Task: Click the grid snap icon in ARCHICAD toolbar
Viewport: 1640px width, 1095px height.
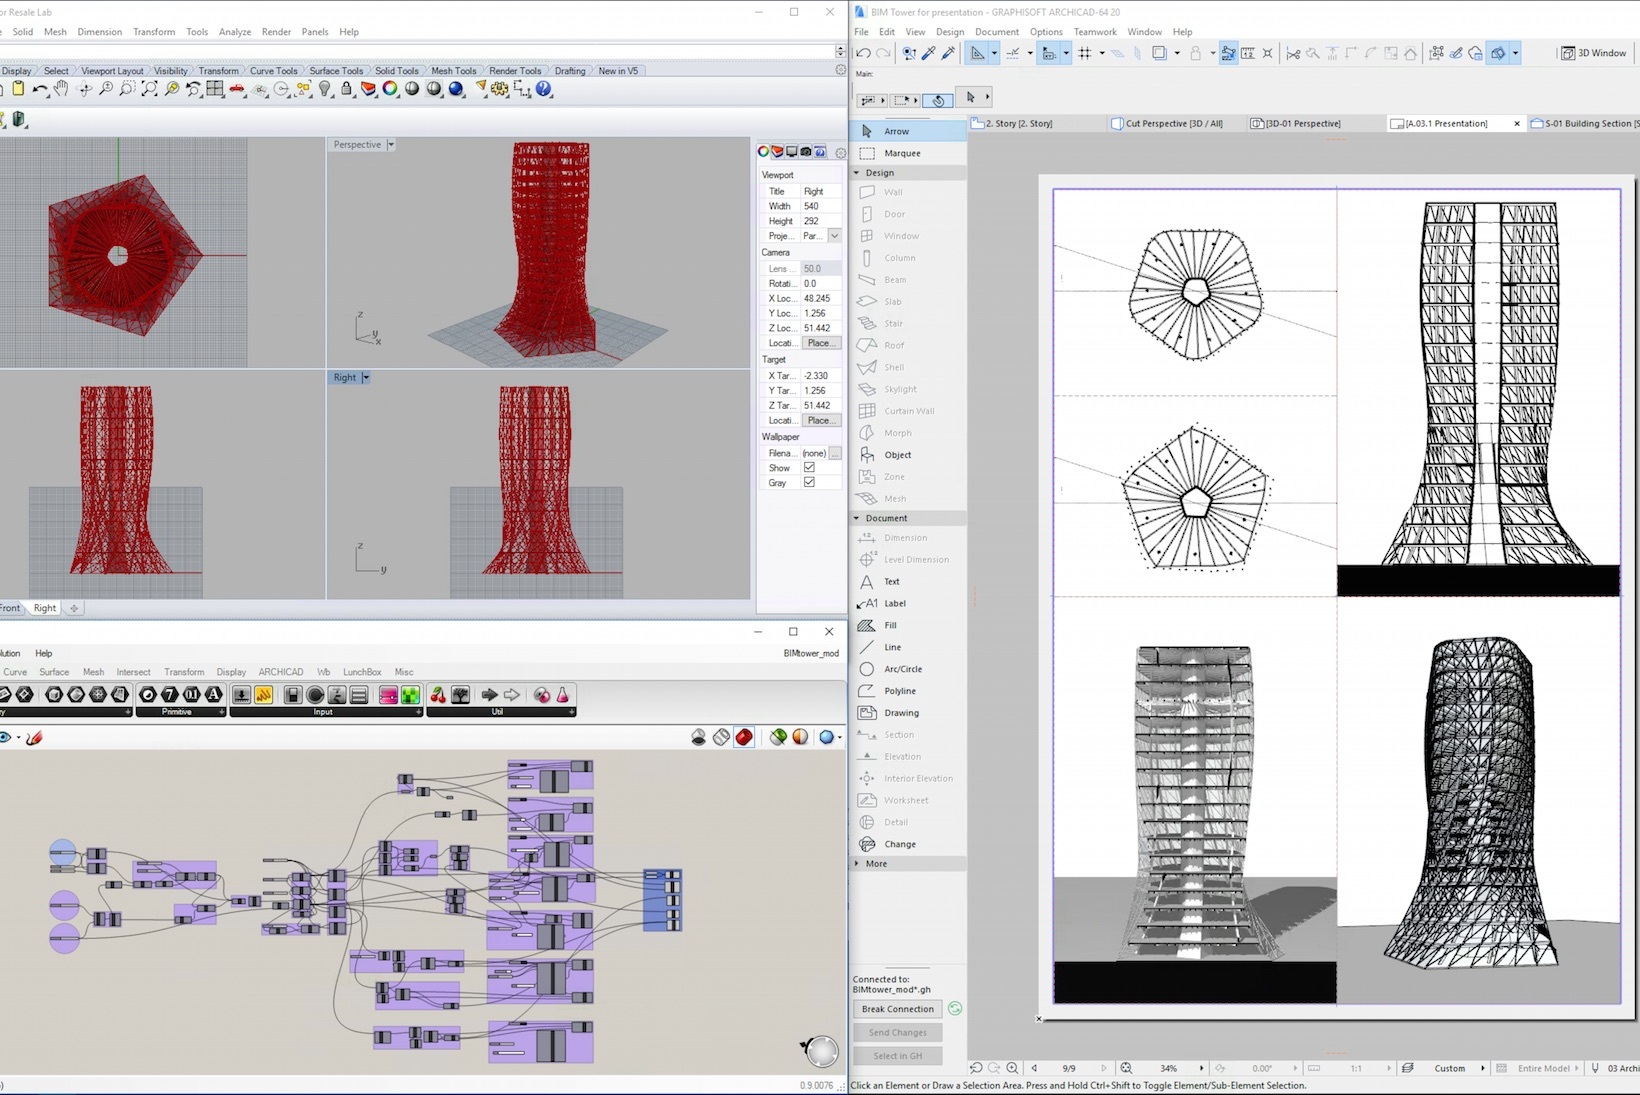Action: [x=1085, y=53]
